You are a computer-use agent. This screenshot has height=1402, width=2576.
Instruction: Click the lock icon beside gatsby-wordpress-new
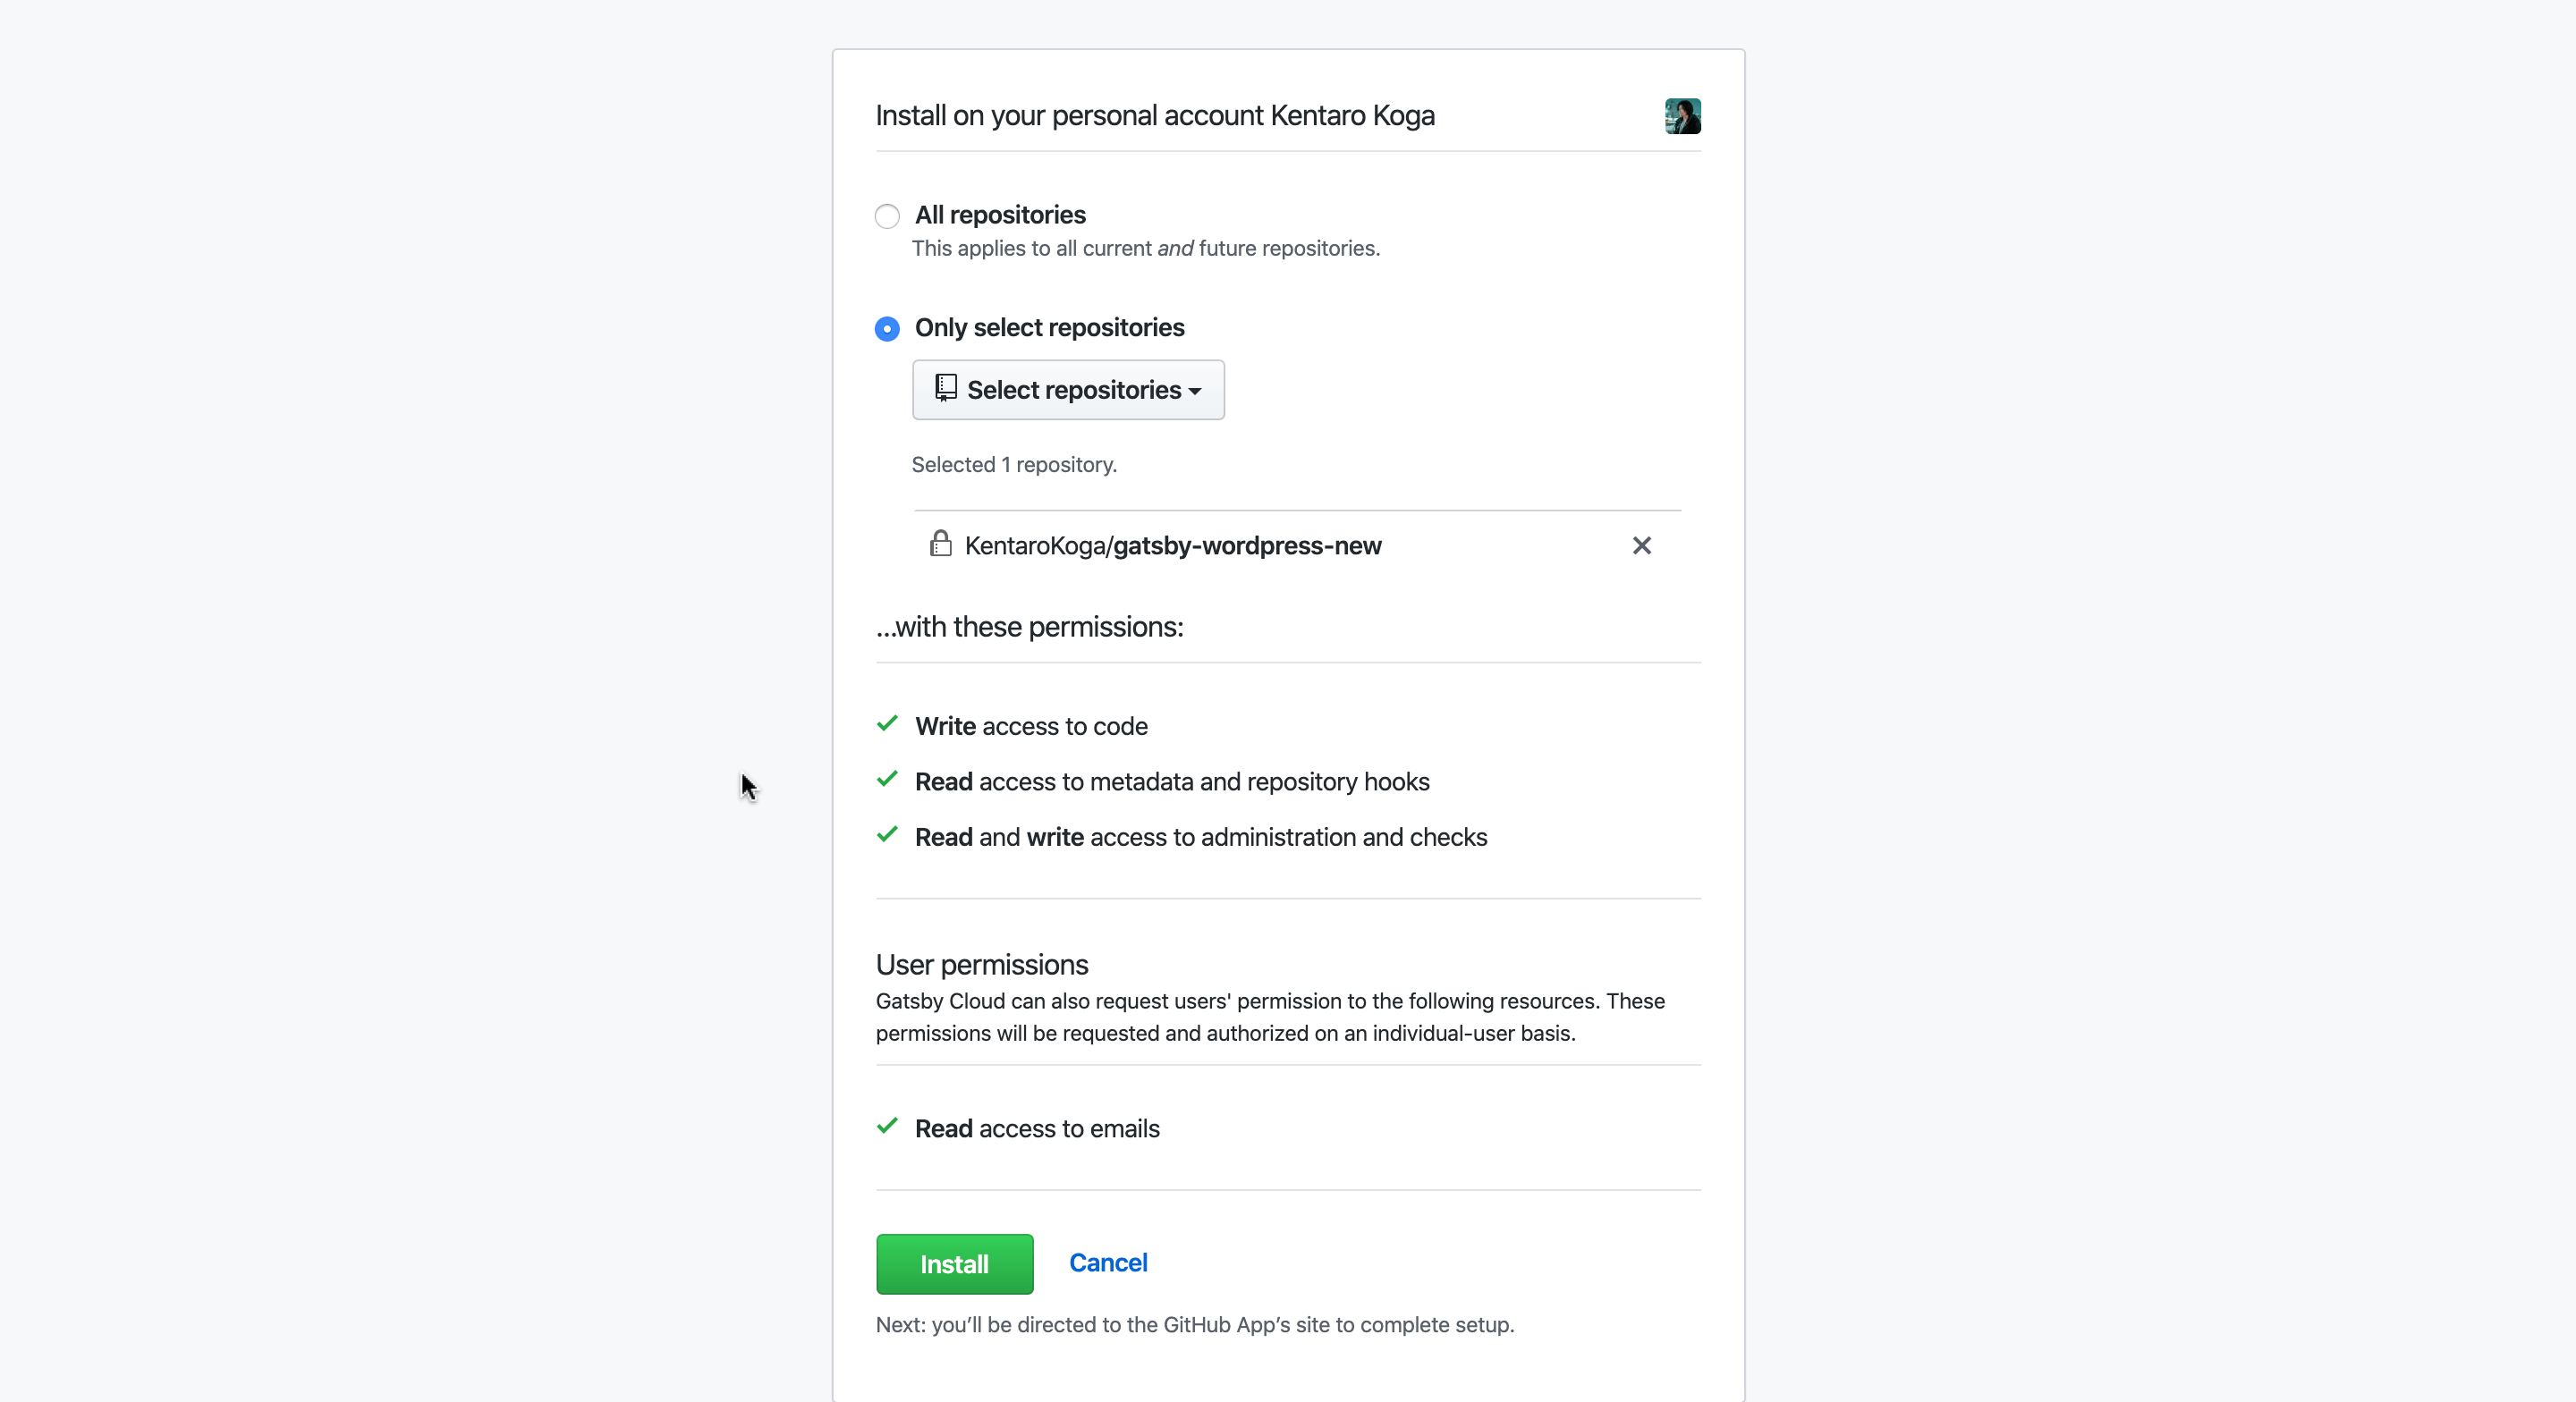point(940,544)
